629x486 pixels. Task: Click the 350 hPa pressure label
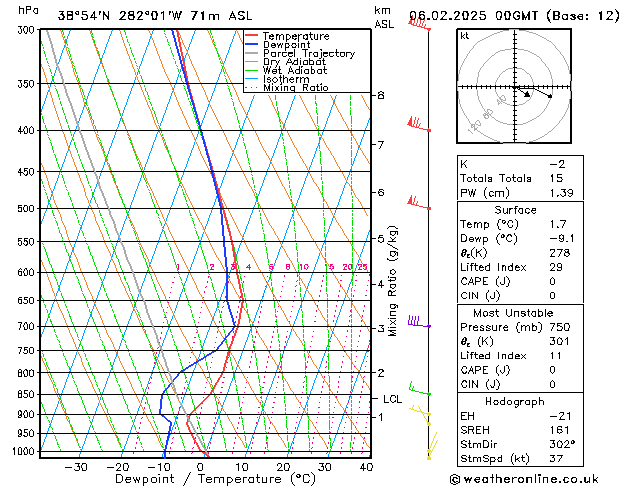[28, 84]
